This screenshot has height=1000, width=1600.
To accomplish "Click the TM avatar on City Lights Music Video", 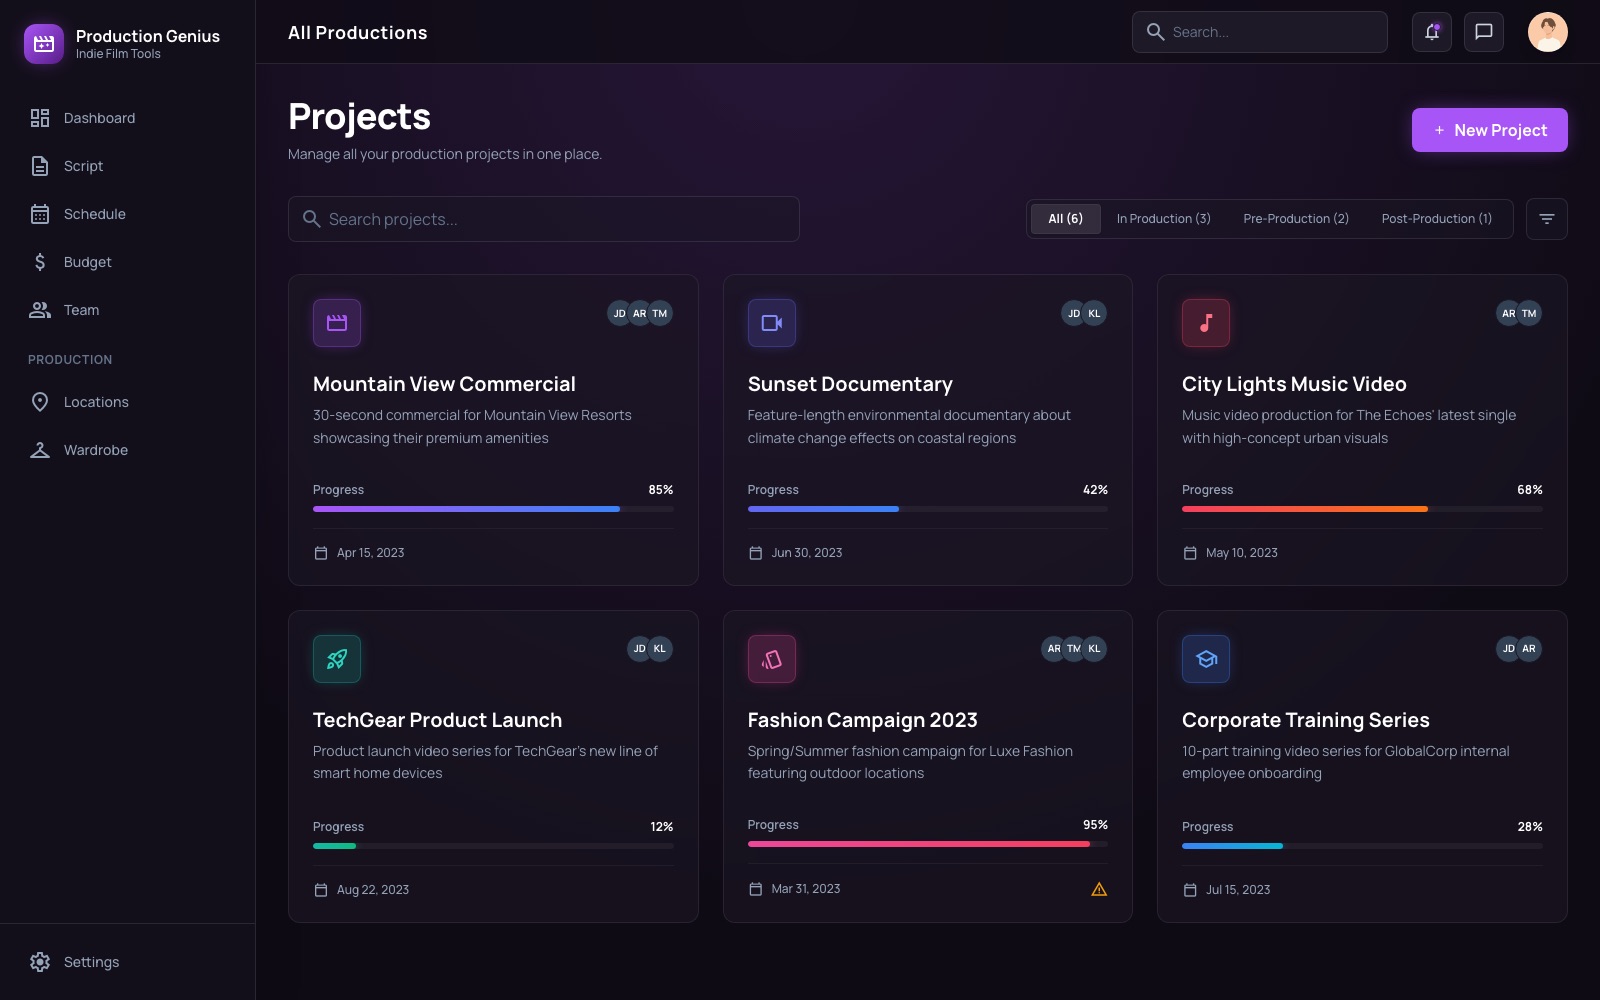I will point(1529,313).
